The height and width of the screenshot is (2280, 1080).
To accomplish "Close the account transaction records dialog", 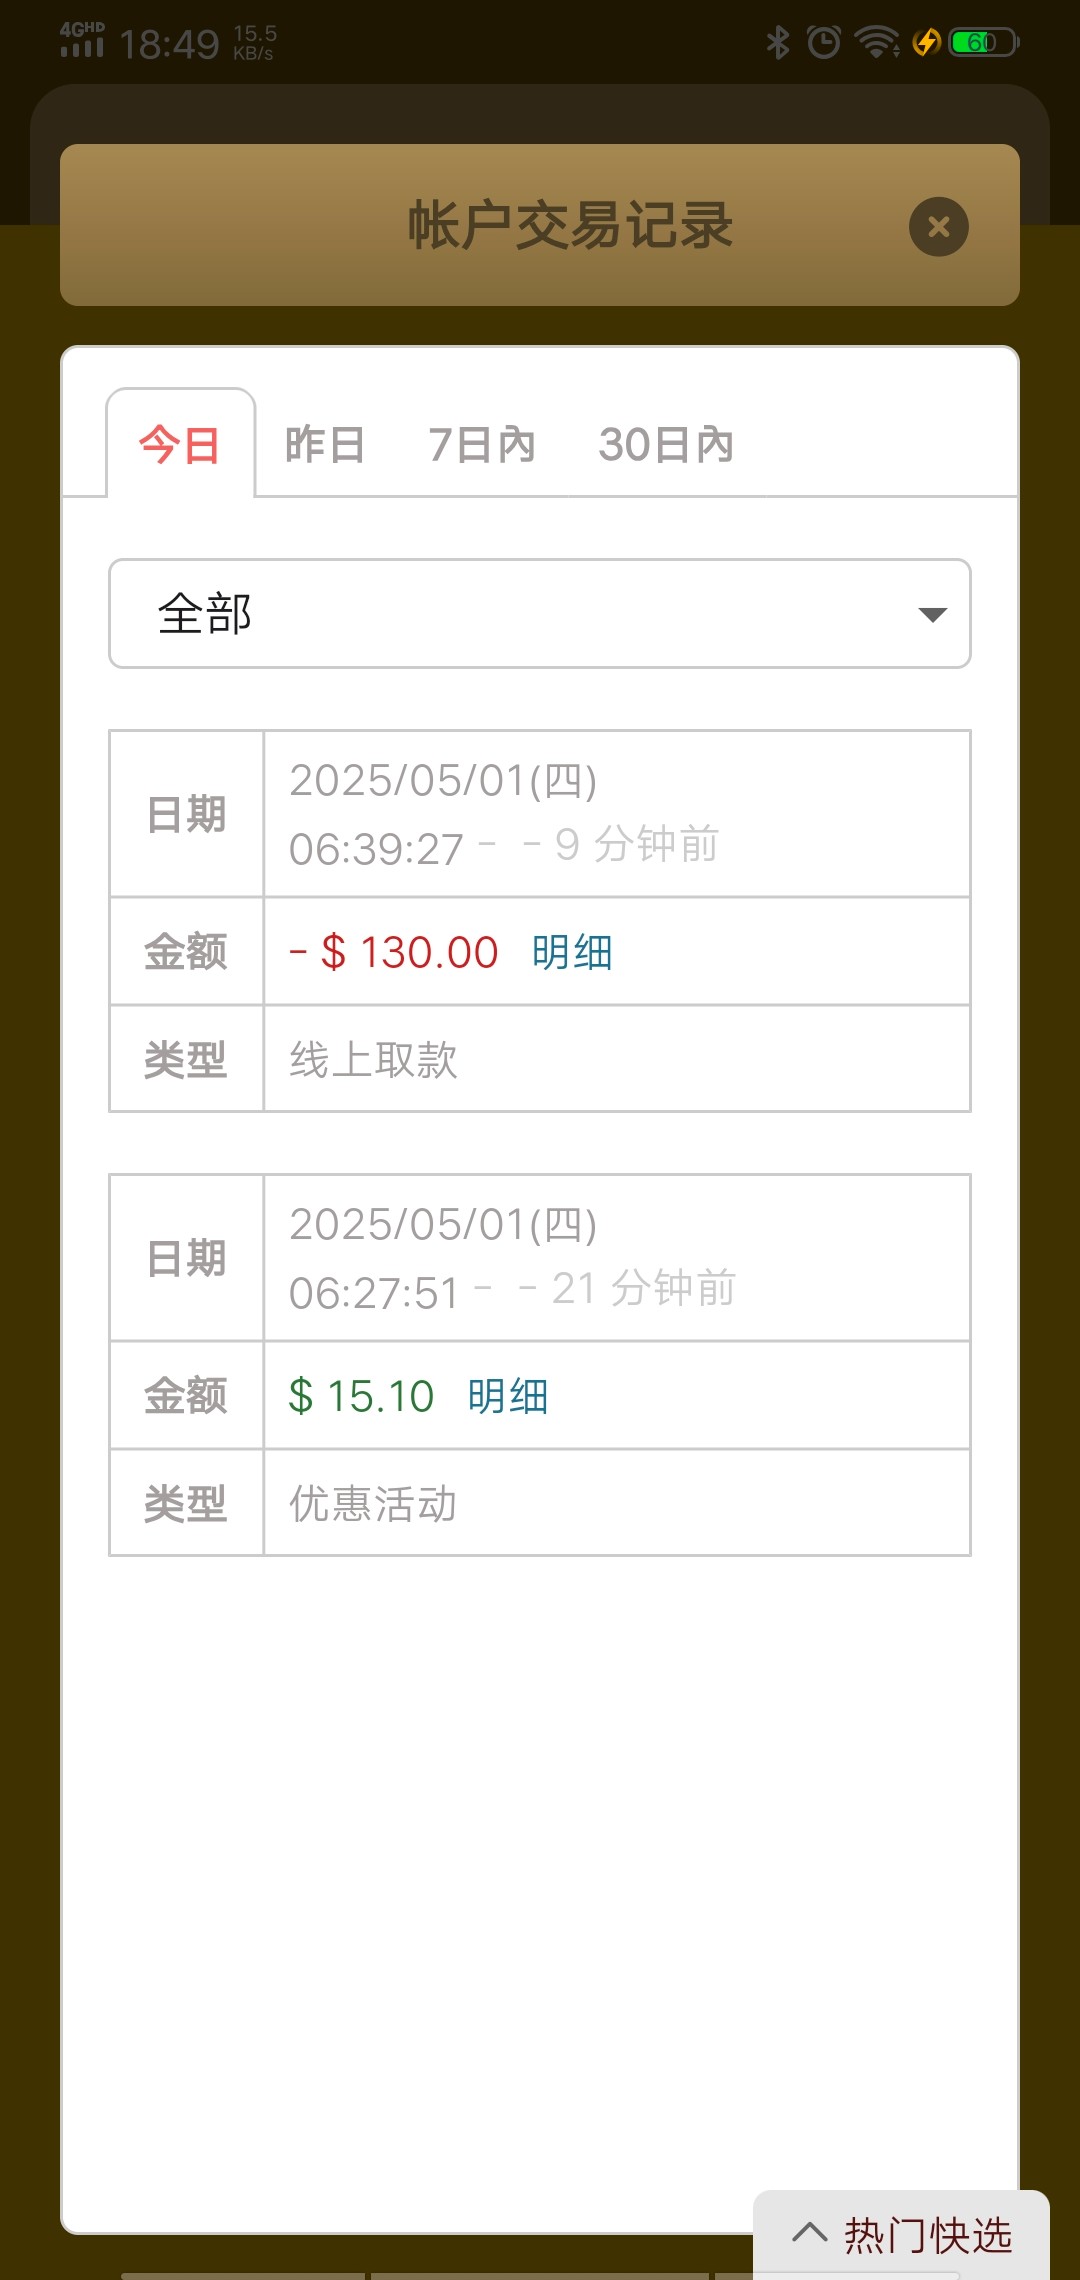I will [938, 227].
